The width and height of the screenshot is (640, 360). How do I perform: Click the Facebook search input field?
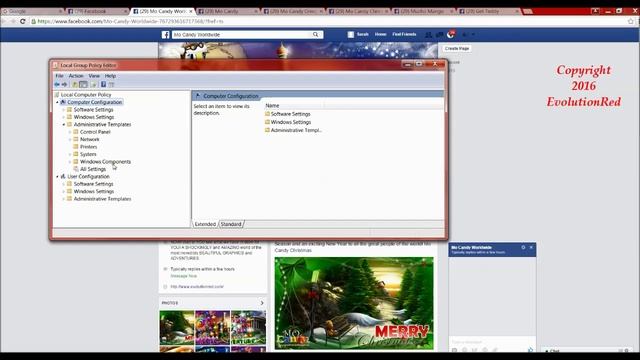tap(243, 35)
